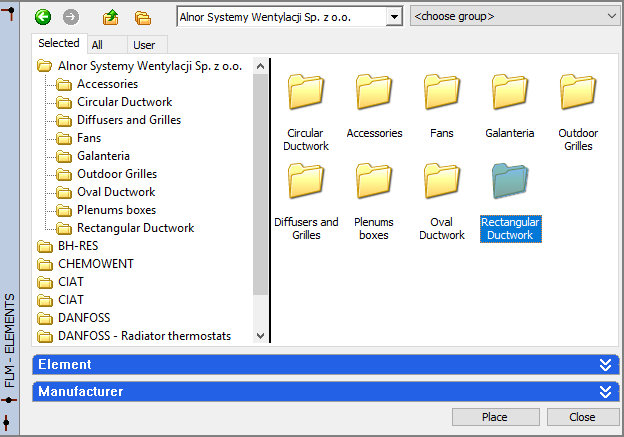Open the Fans folder icon in grid
This screenshot has height=437, width=624.
point(441,96)
